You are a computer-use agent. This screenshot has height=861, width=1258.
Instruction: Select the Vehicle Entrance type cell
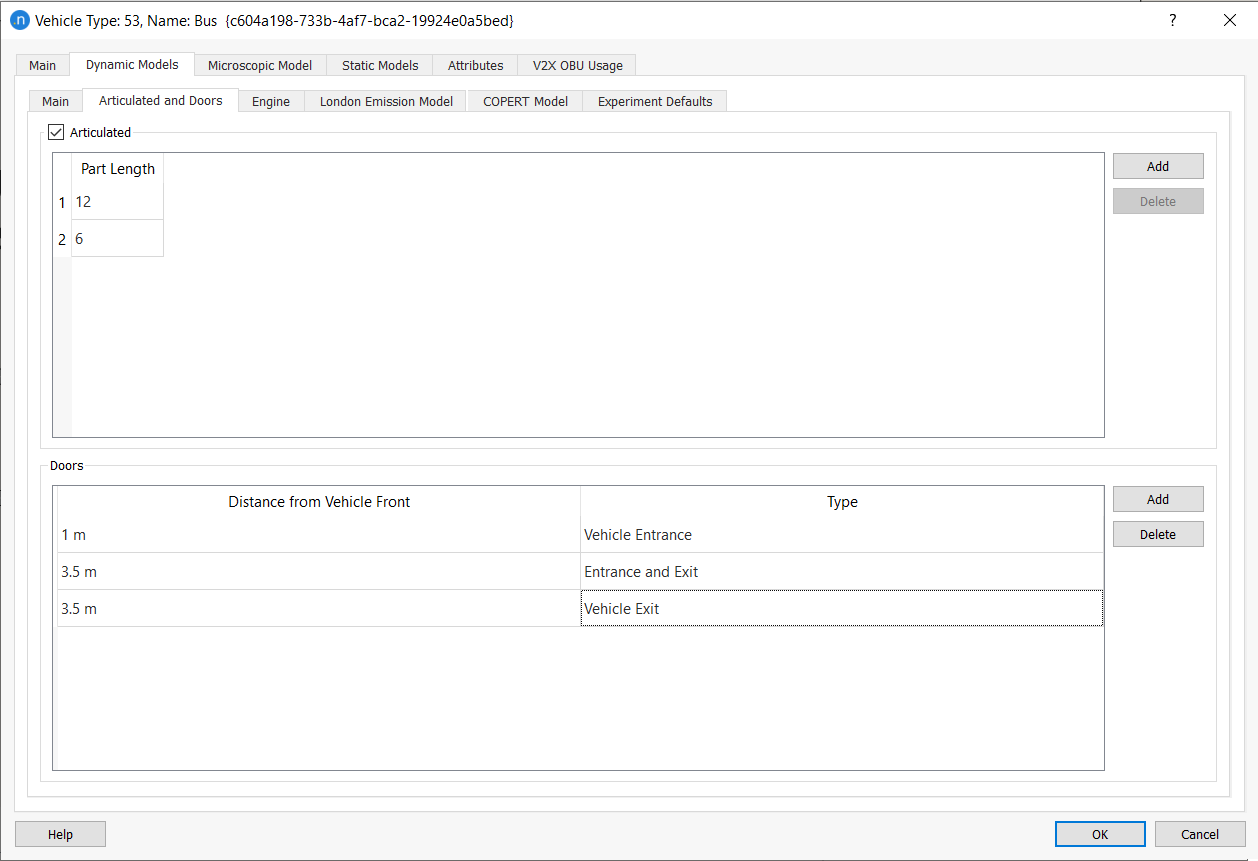(x=841, y=535)
